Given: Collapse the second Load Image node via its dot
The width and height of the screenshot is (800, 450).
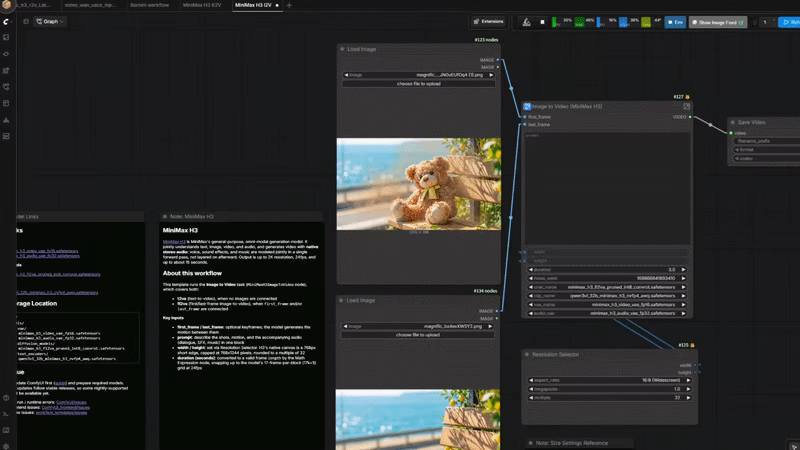Looking at the screenshot, I should (x=341, y=301).
